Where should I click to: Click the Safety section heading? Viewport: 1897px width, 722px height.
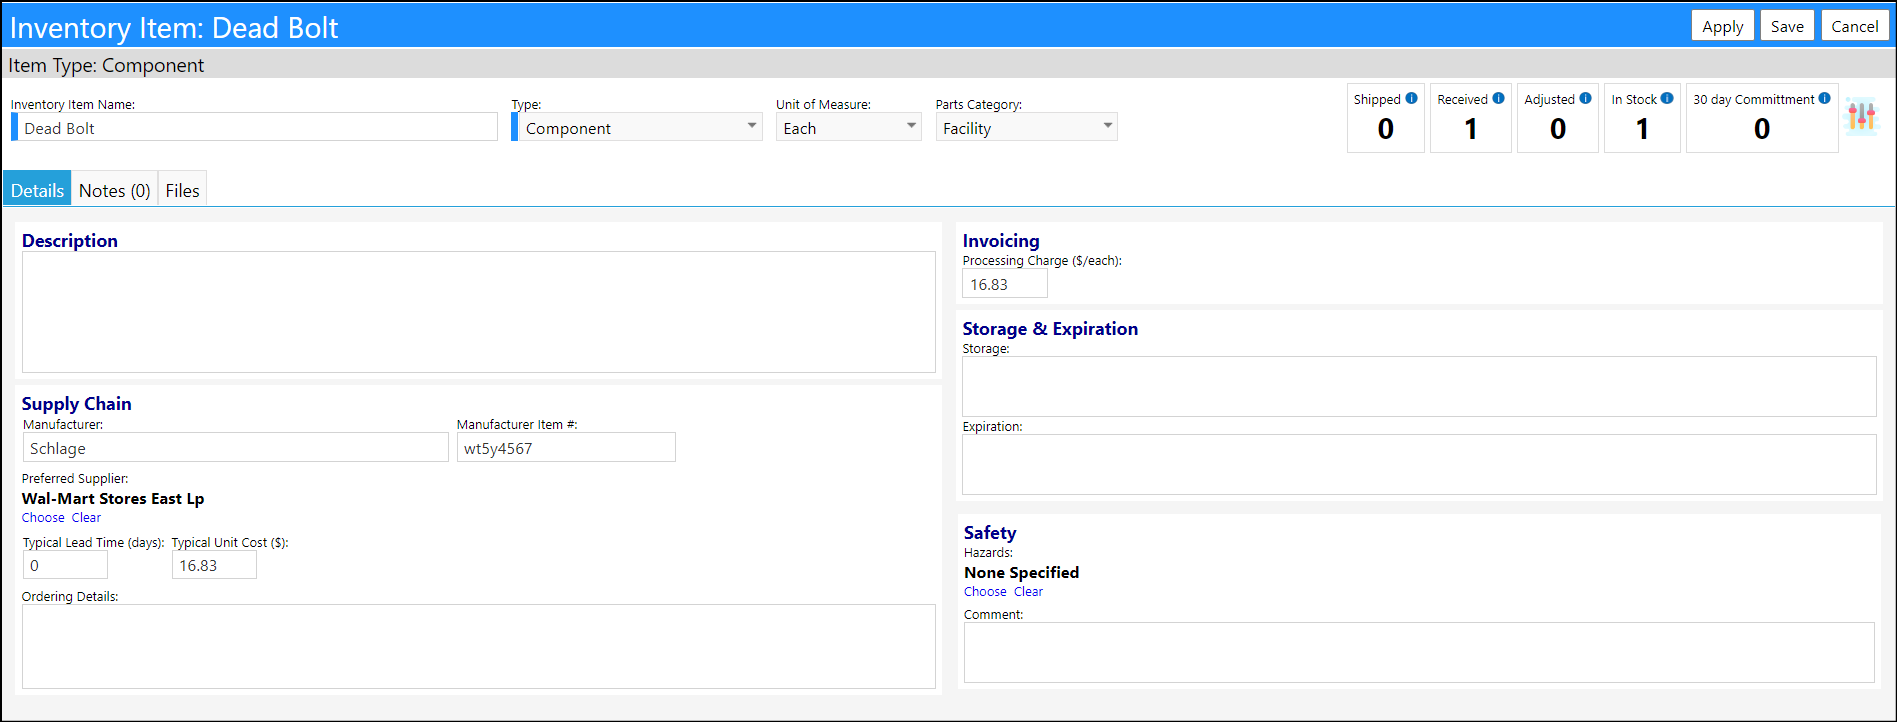tap(990, 532)
